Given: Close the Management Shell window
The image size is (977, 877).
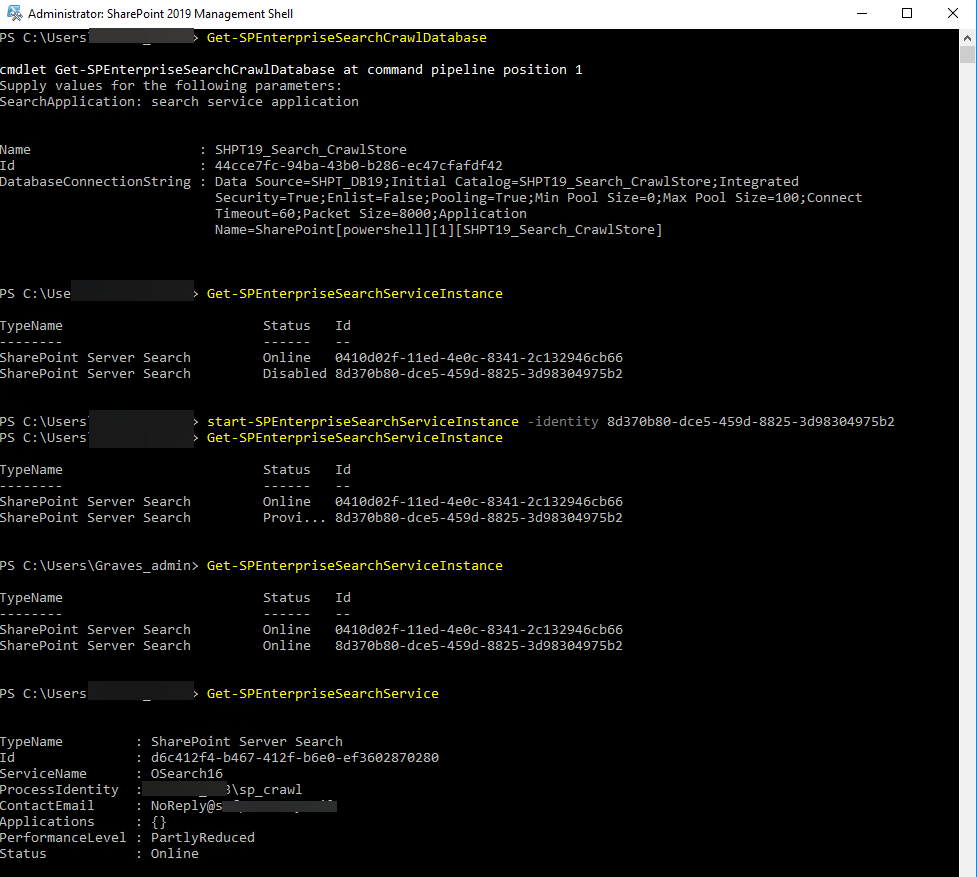Looking at the screenshot, I should point(953,13).
